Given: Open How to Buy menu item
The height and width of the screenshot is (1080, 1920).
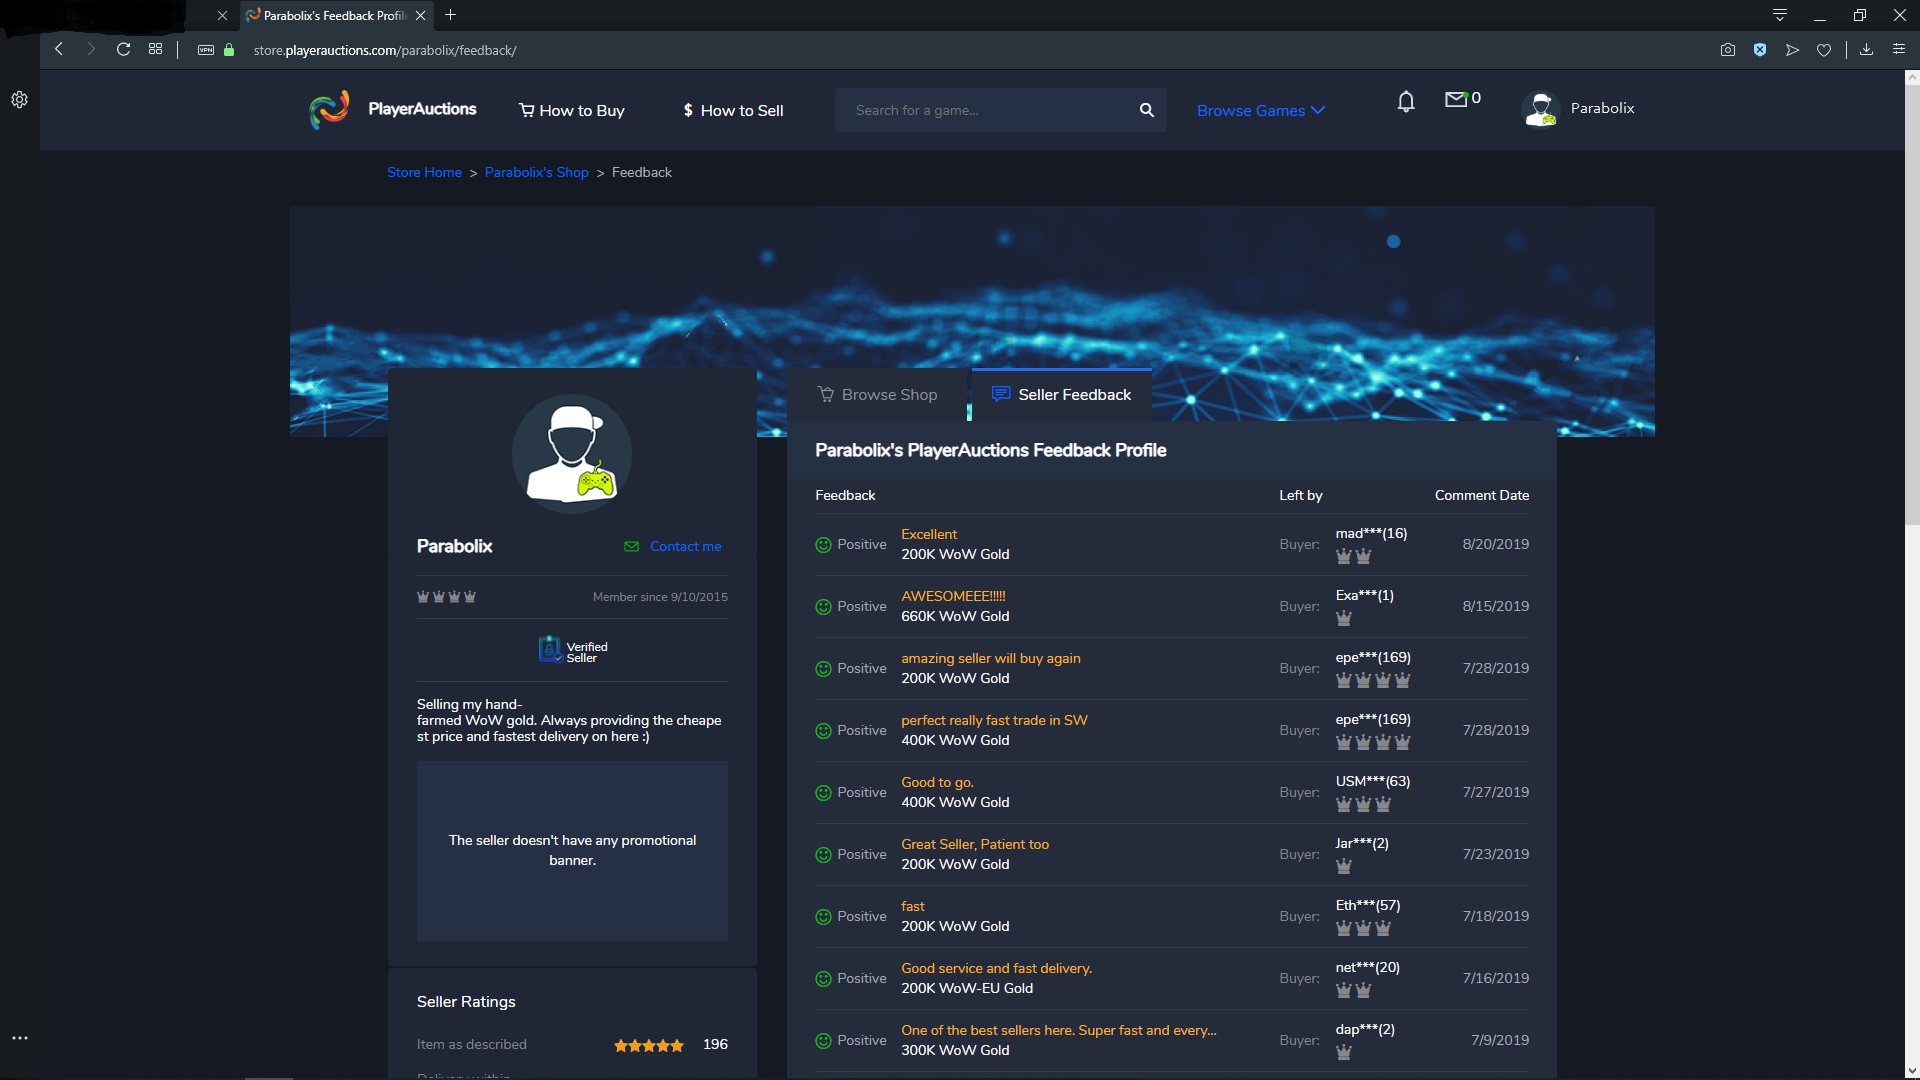Looking at the screenshot, I should tap(572, 110).
